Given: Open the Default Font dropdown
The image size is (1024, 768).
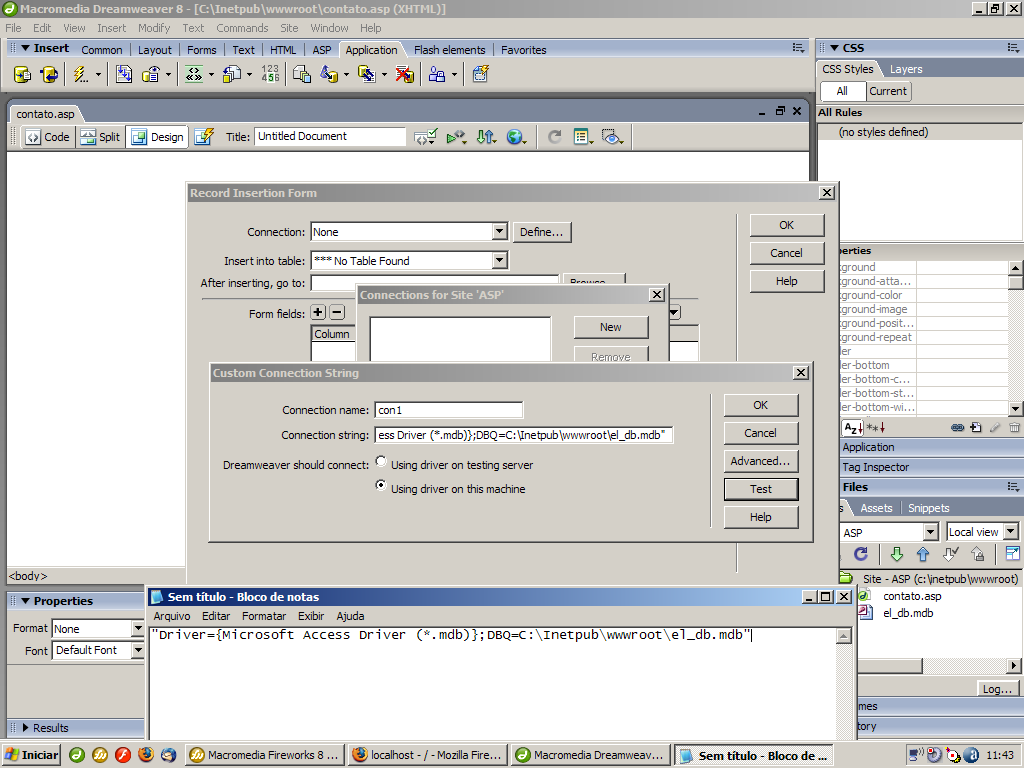Looking at the screenshot, I should [x=138, y=650].
